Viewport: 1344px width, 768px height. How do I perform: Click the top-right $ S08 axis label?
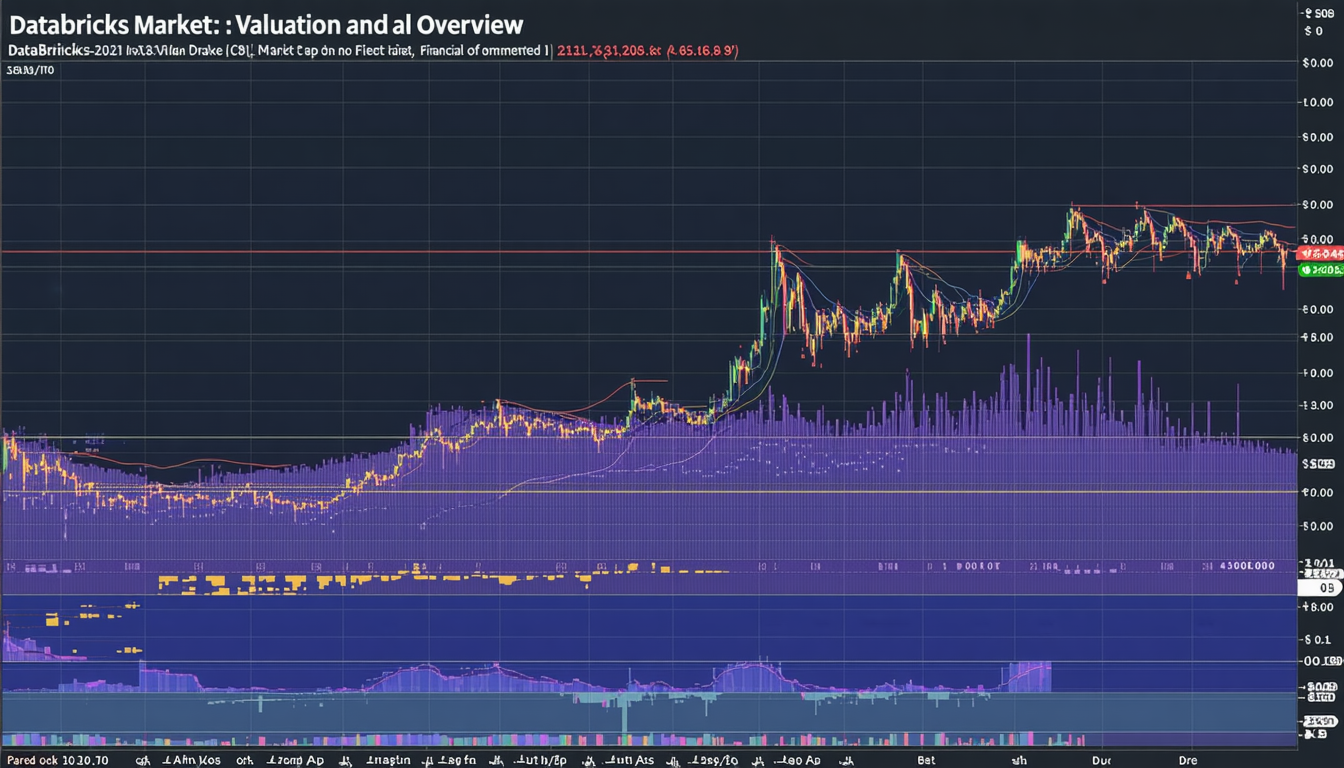(1320, 13)
